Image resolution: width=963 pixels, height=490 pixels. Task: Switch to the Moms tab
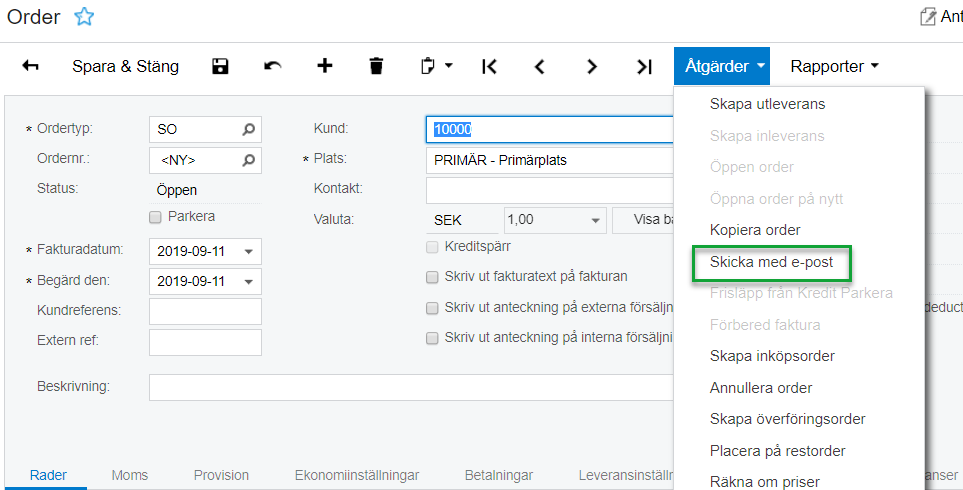point(130,475)
